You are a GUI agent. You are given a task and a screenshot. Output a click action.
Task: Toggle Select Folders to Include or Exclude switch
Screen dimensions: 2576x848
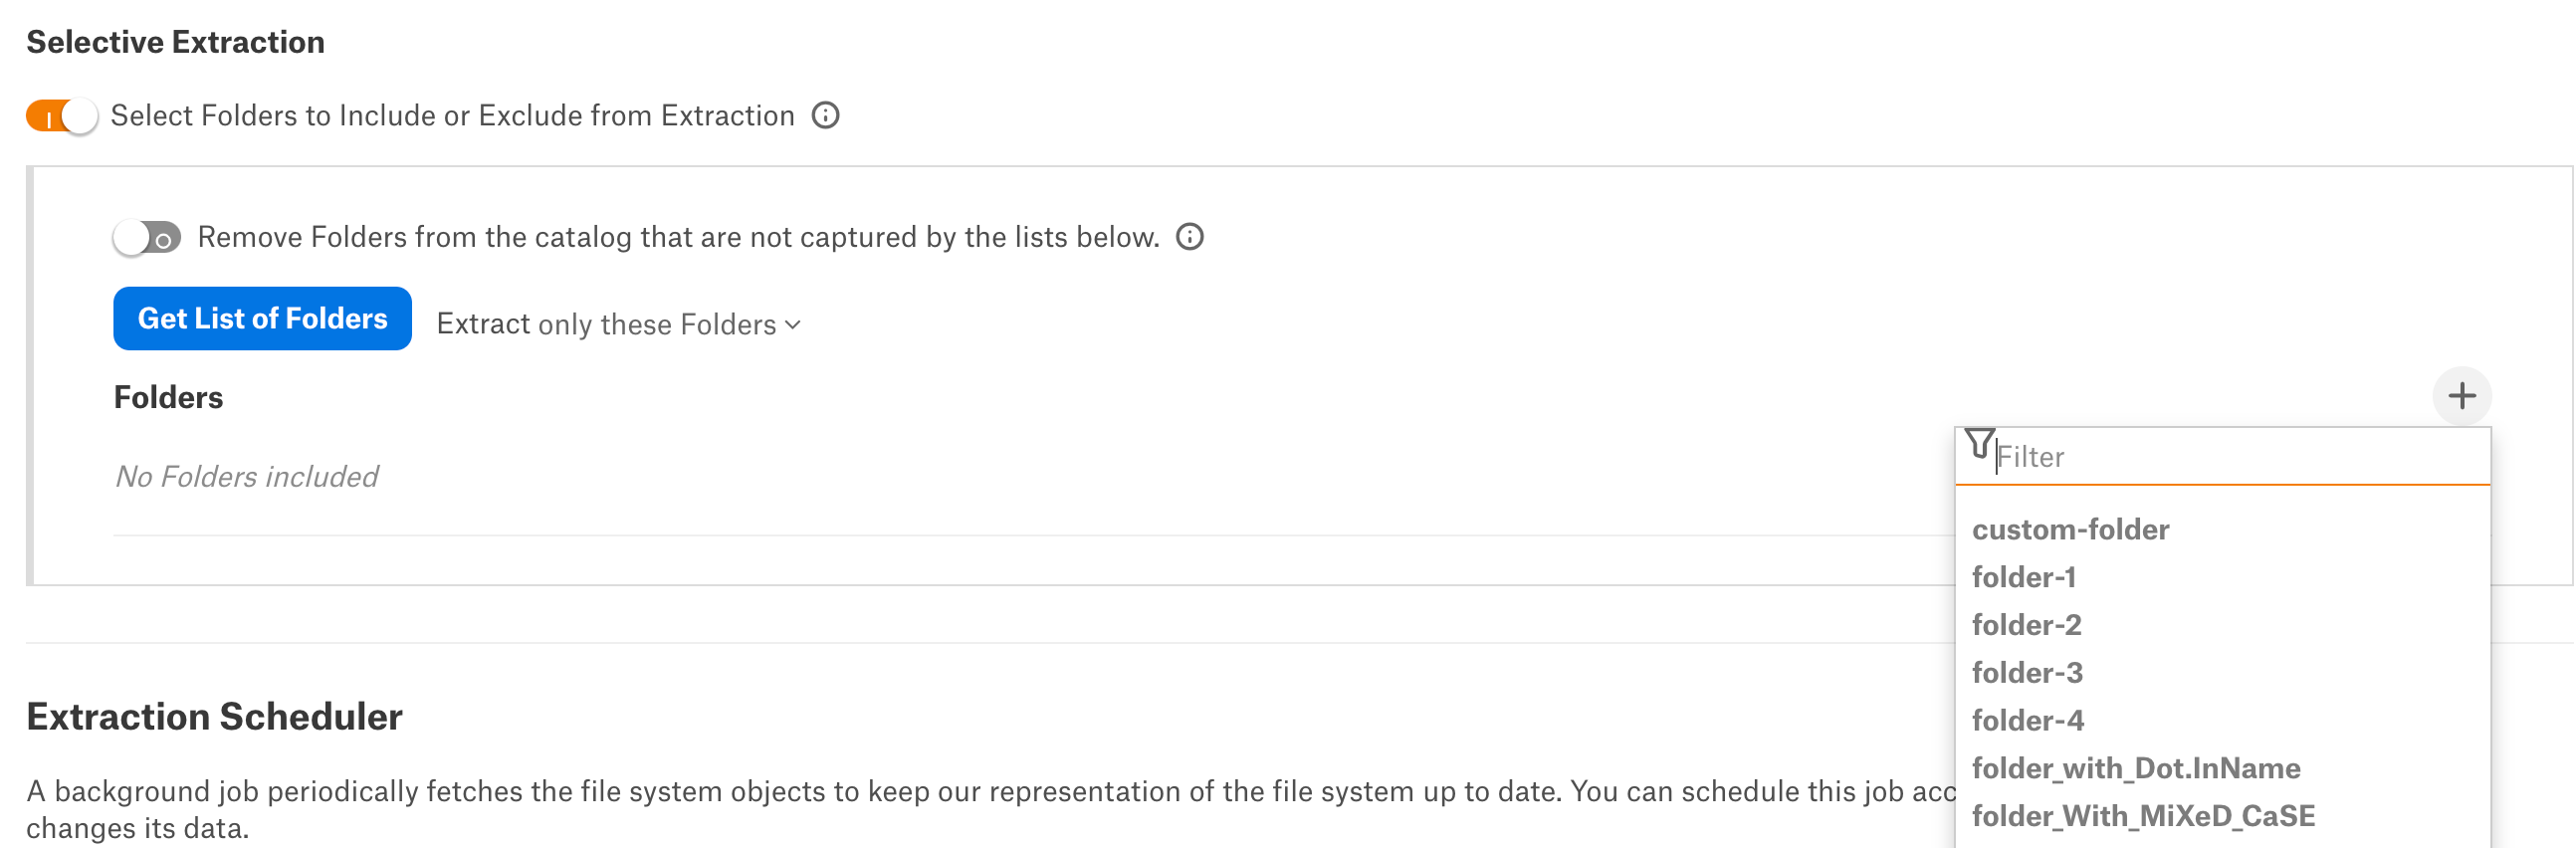(x=62, y=116)
